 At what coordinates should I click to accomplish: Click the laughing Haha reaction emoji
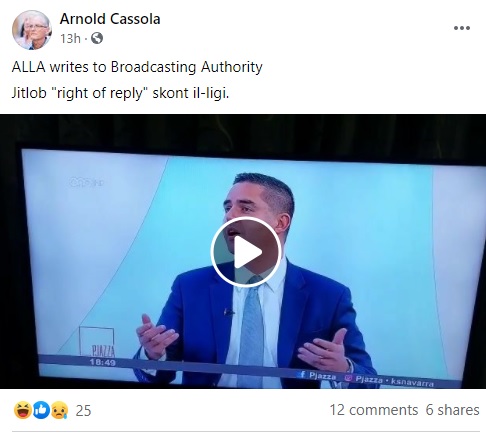22,410
